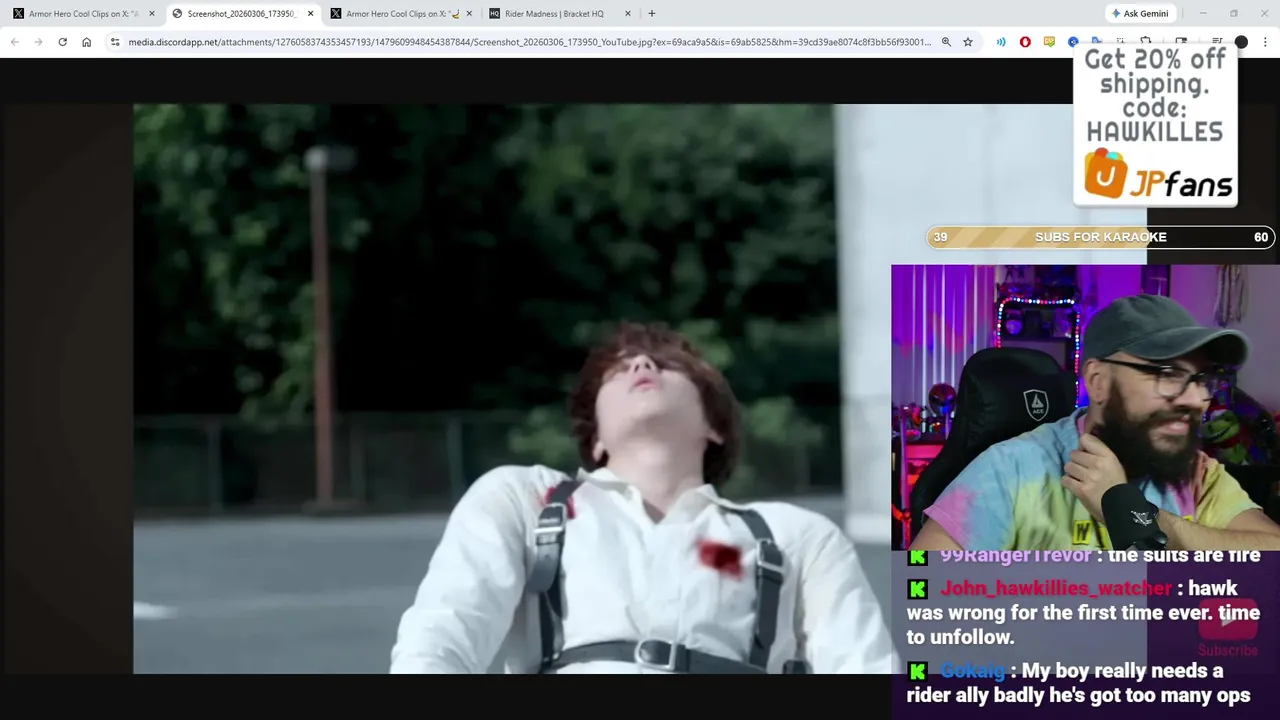This screenshot has width=1280, height=720.
Task: Reload the current page
Action: click(x=62, y=42)
